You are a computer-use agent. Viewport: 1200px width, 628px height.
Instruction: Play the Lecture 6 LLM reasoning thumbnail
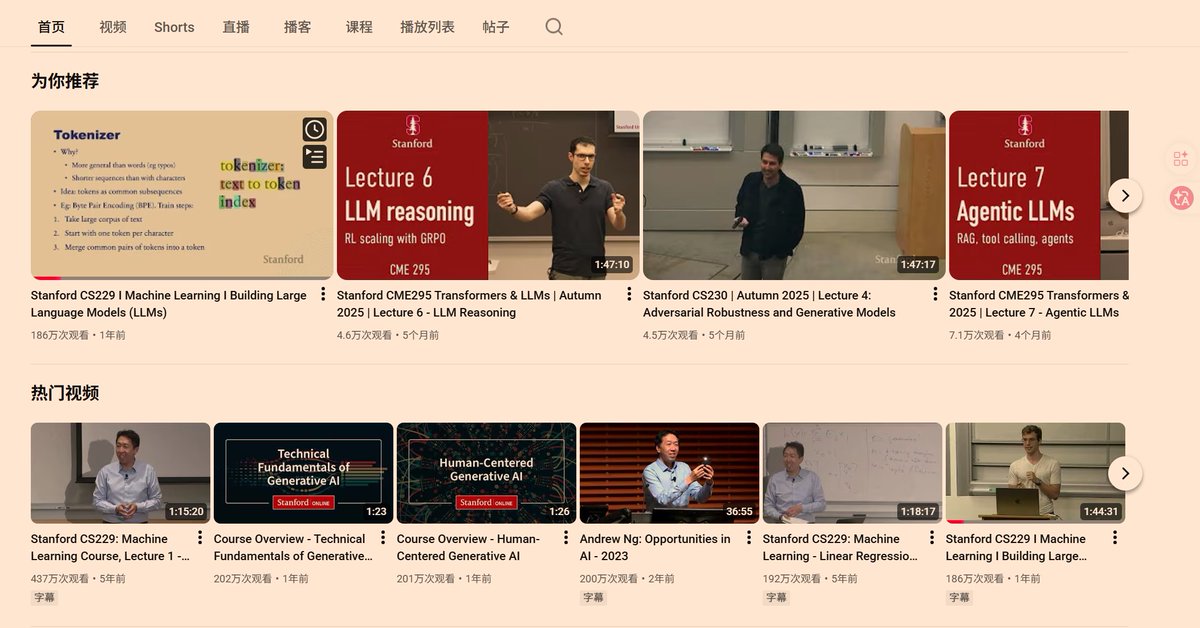(488, 195)
